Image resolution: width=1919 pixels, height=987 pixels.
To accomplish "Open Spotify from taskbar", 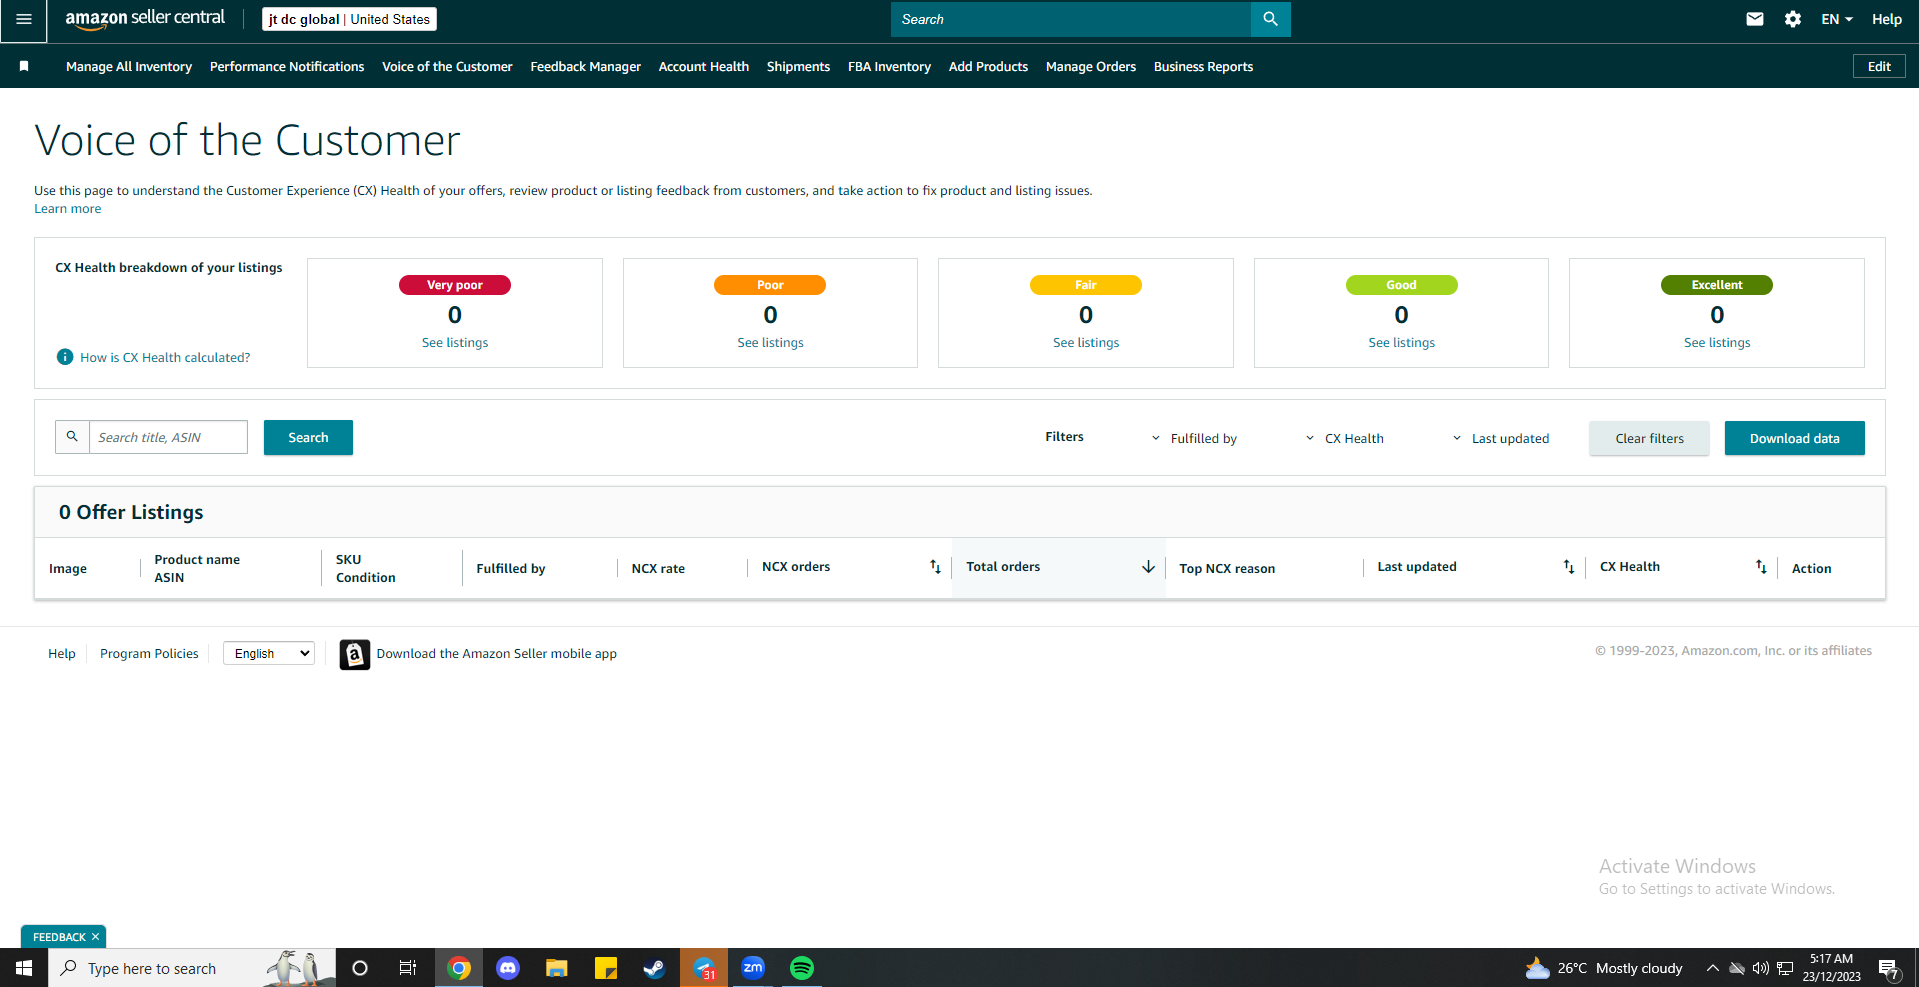I will (x=802, y=968).
